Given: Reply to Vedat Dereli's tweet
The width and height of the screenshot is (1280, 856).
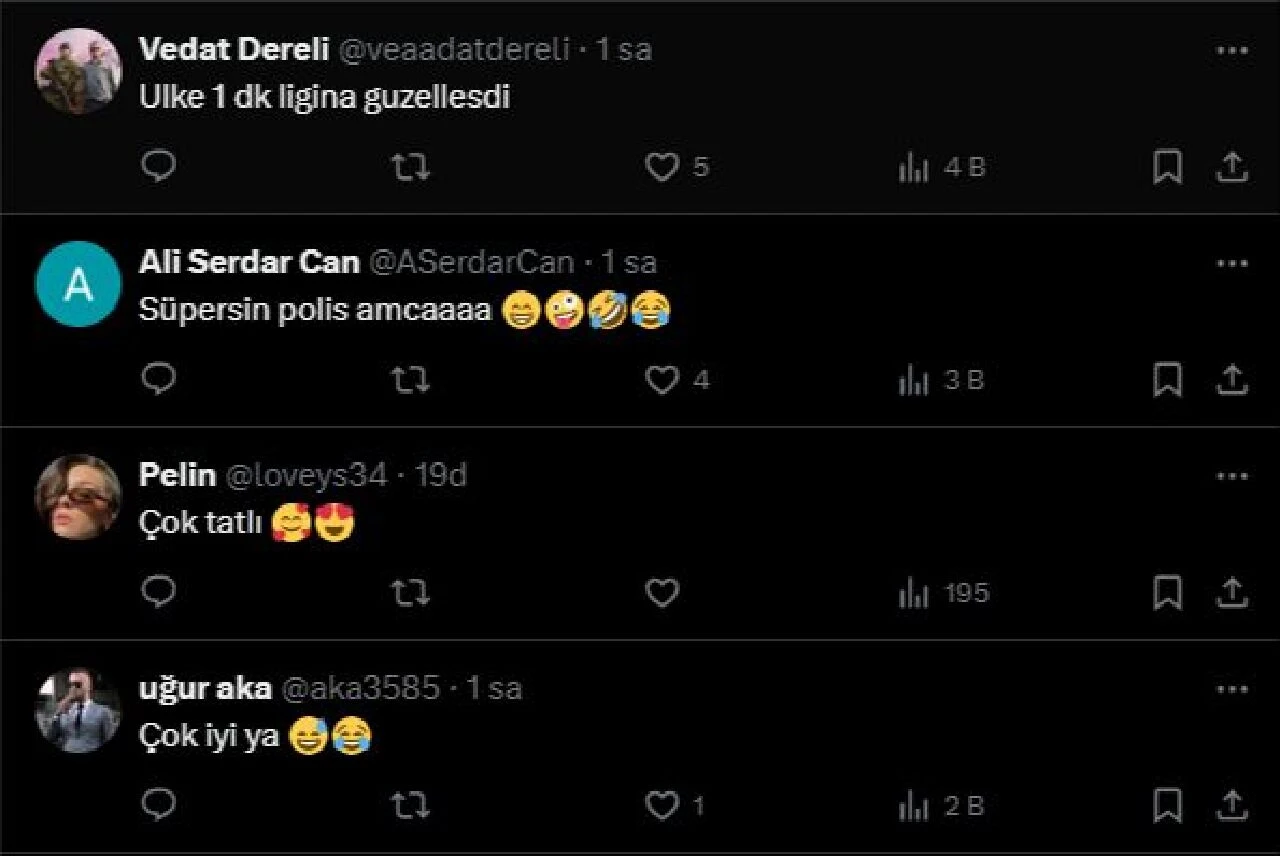Looking at the screenshot, I should [x=158, y=166].
